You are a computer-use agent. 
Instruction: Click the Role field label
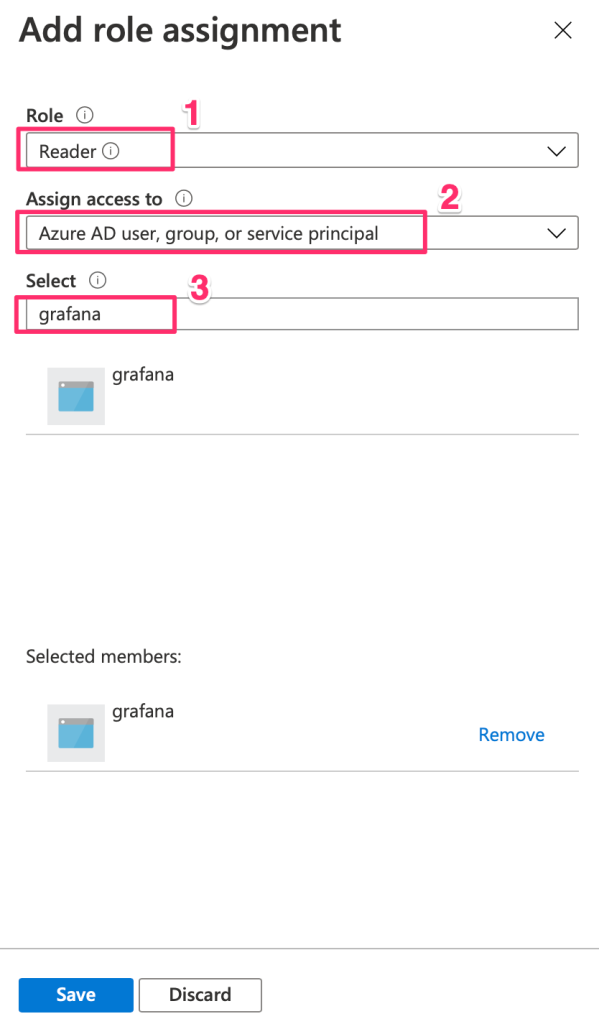coord(44,116)
